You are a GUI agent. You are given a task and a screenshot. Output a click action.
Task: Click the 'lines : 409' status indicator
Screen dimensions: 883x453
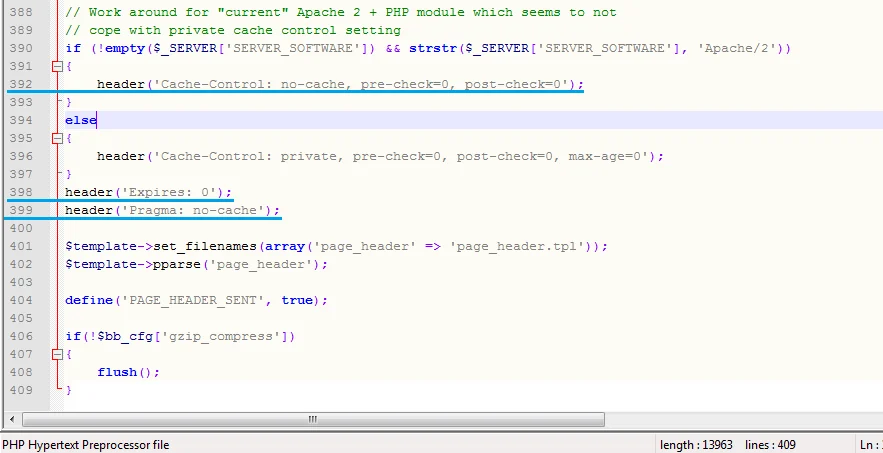point(770,445)
